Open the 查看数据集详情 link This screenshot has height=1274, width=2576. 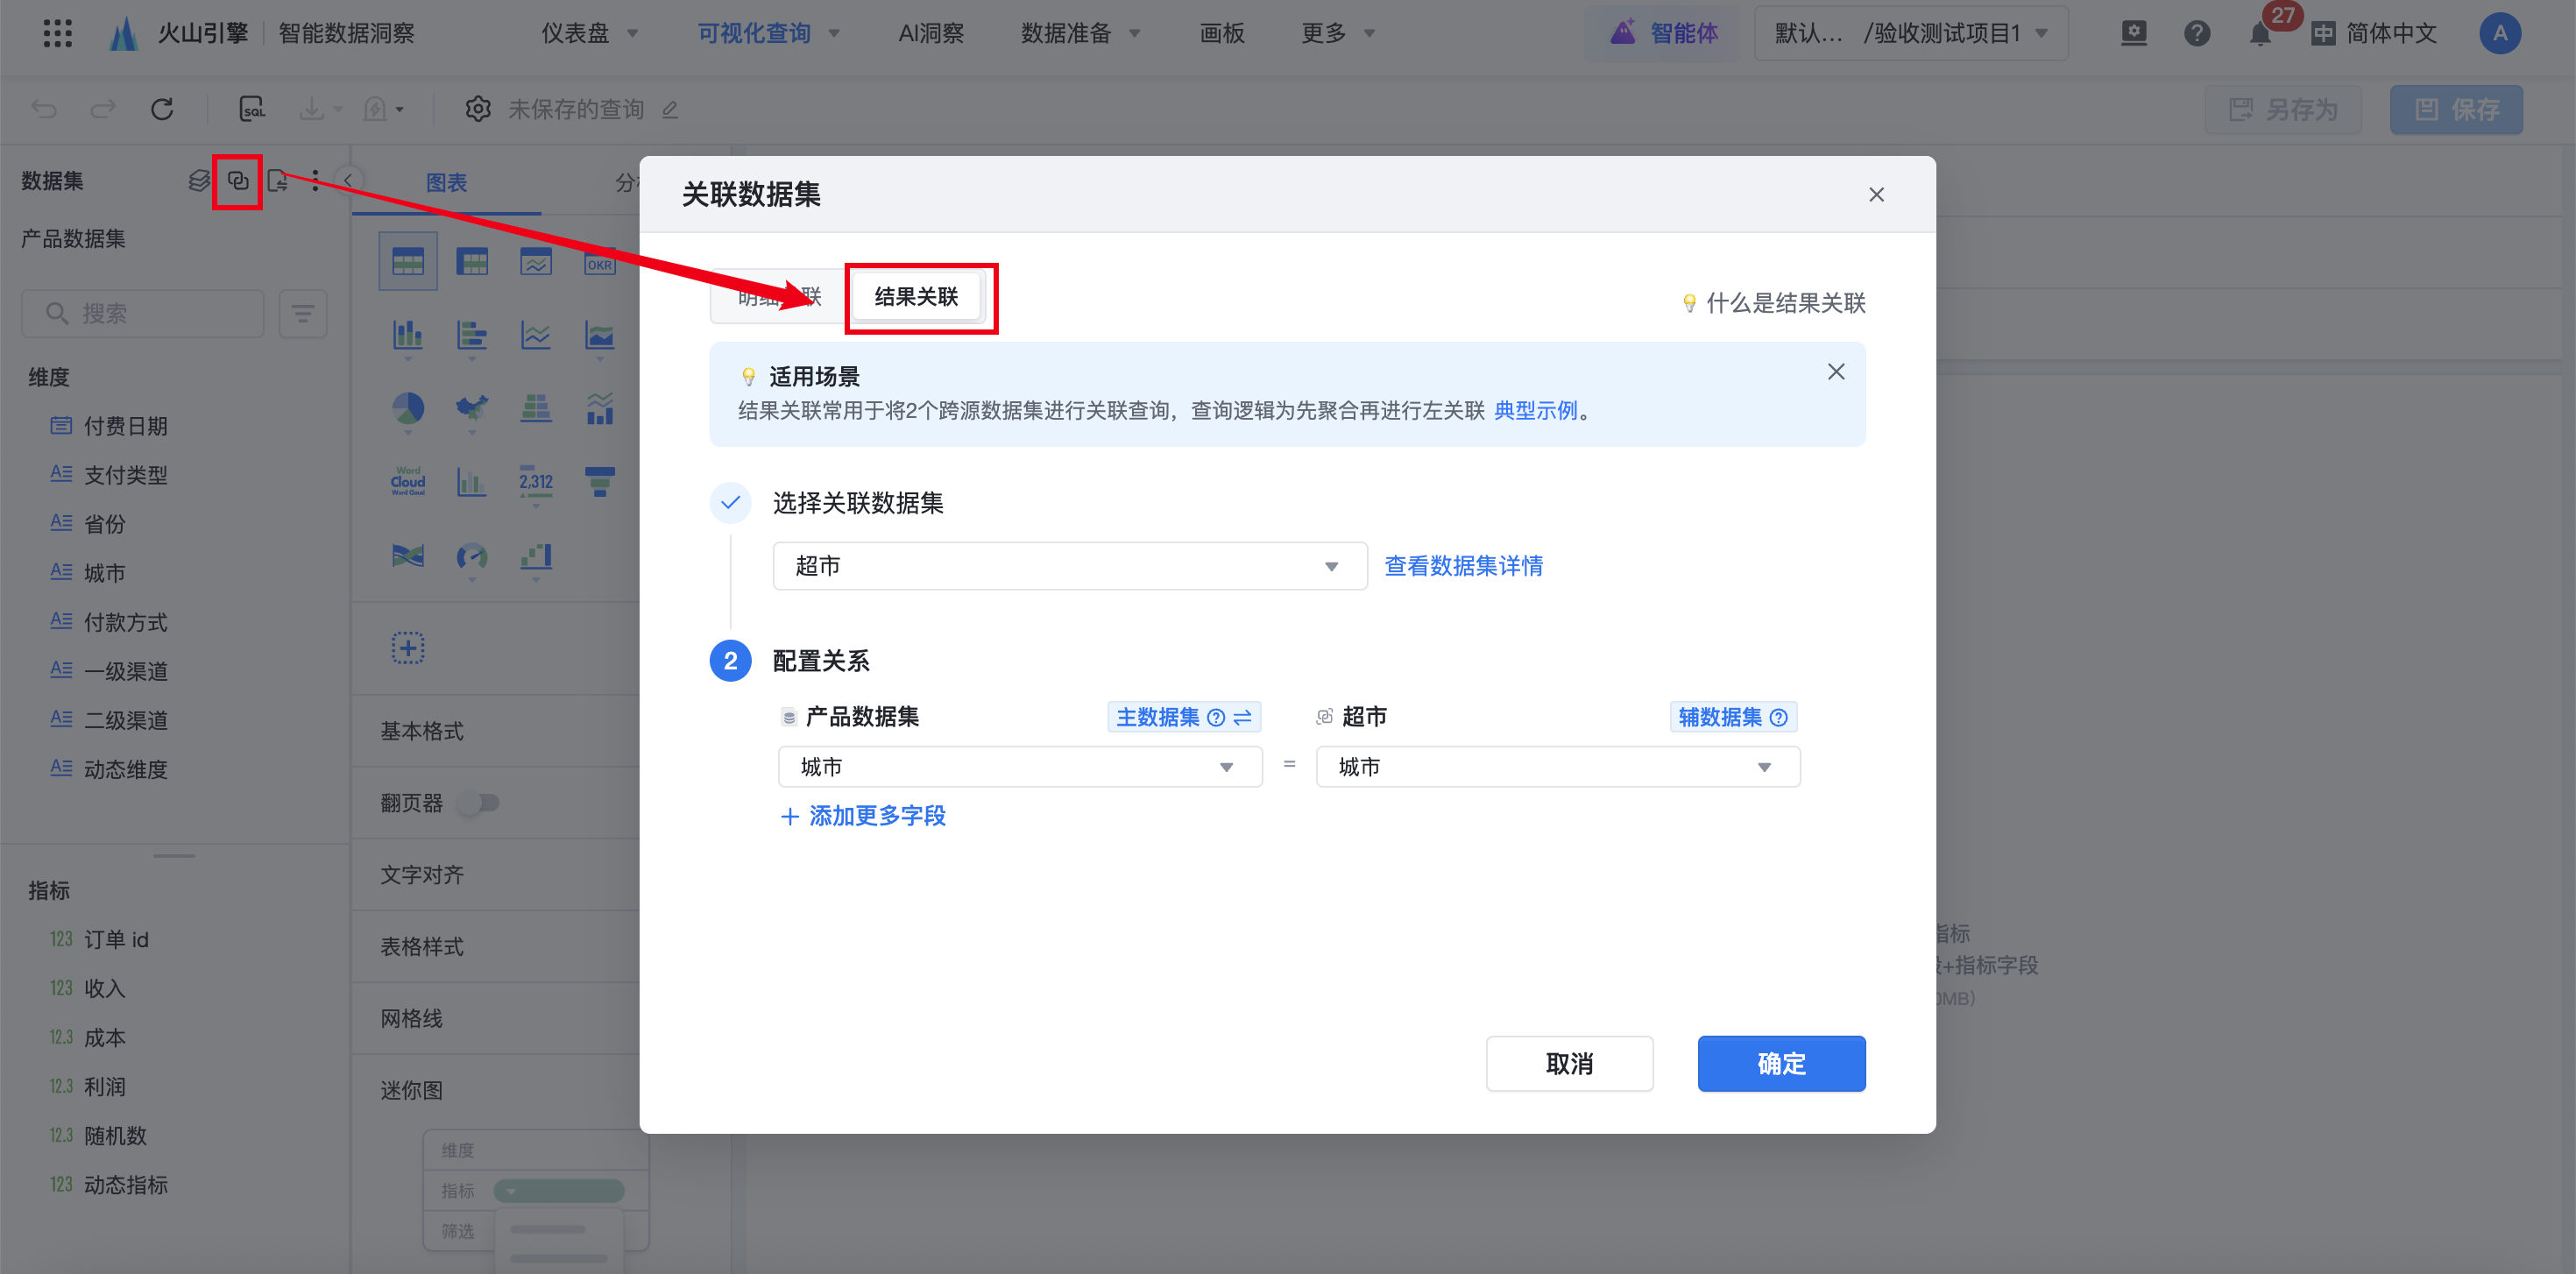coord(1462,566)
